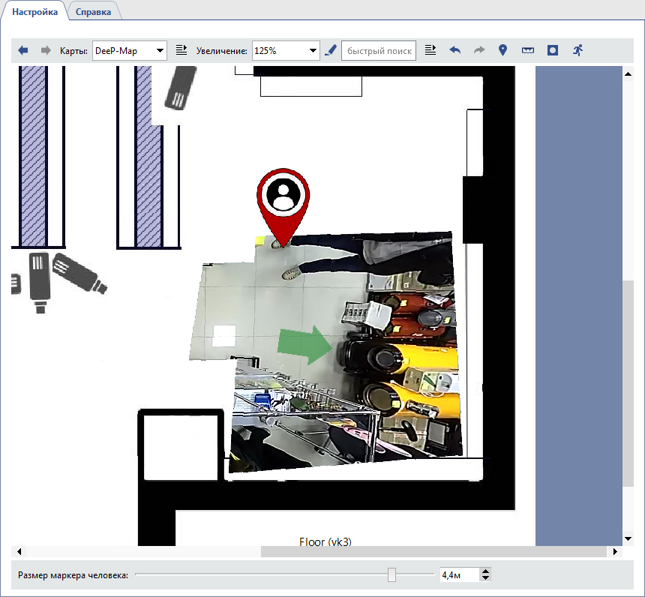This screenshot has height=597, width=645.
Task: Click the running person icon
Action: [x=577, y=50]
